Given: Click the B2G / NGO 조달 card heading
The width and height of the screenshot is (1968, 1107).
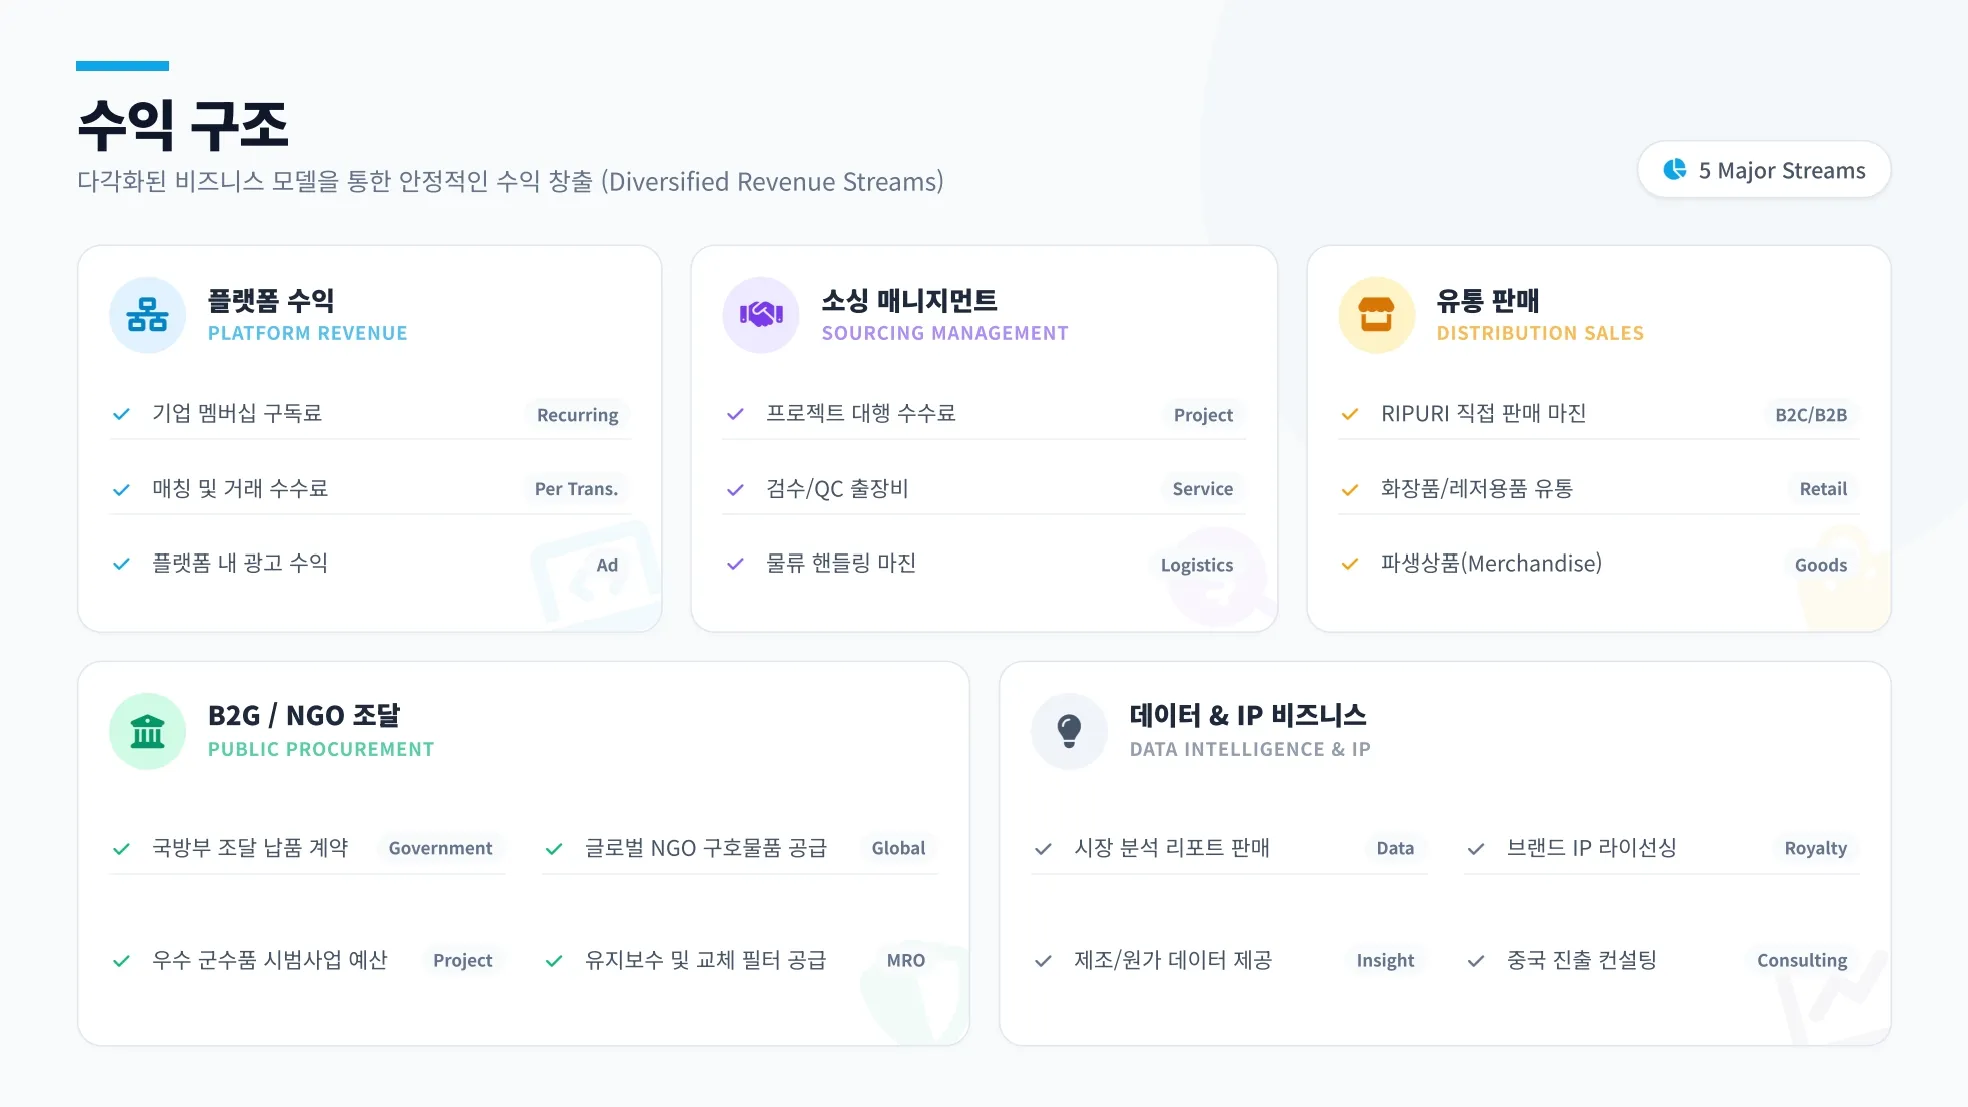Looking at the screenshot, I should (304, 716).
